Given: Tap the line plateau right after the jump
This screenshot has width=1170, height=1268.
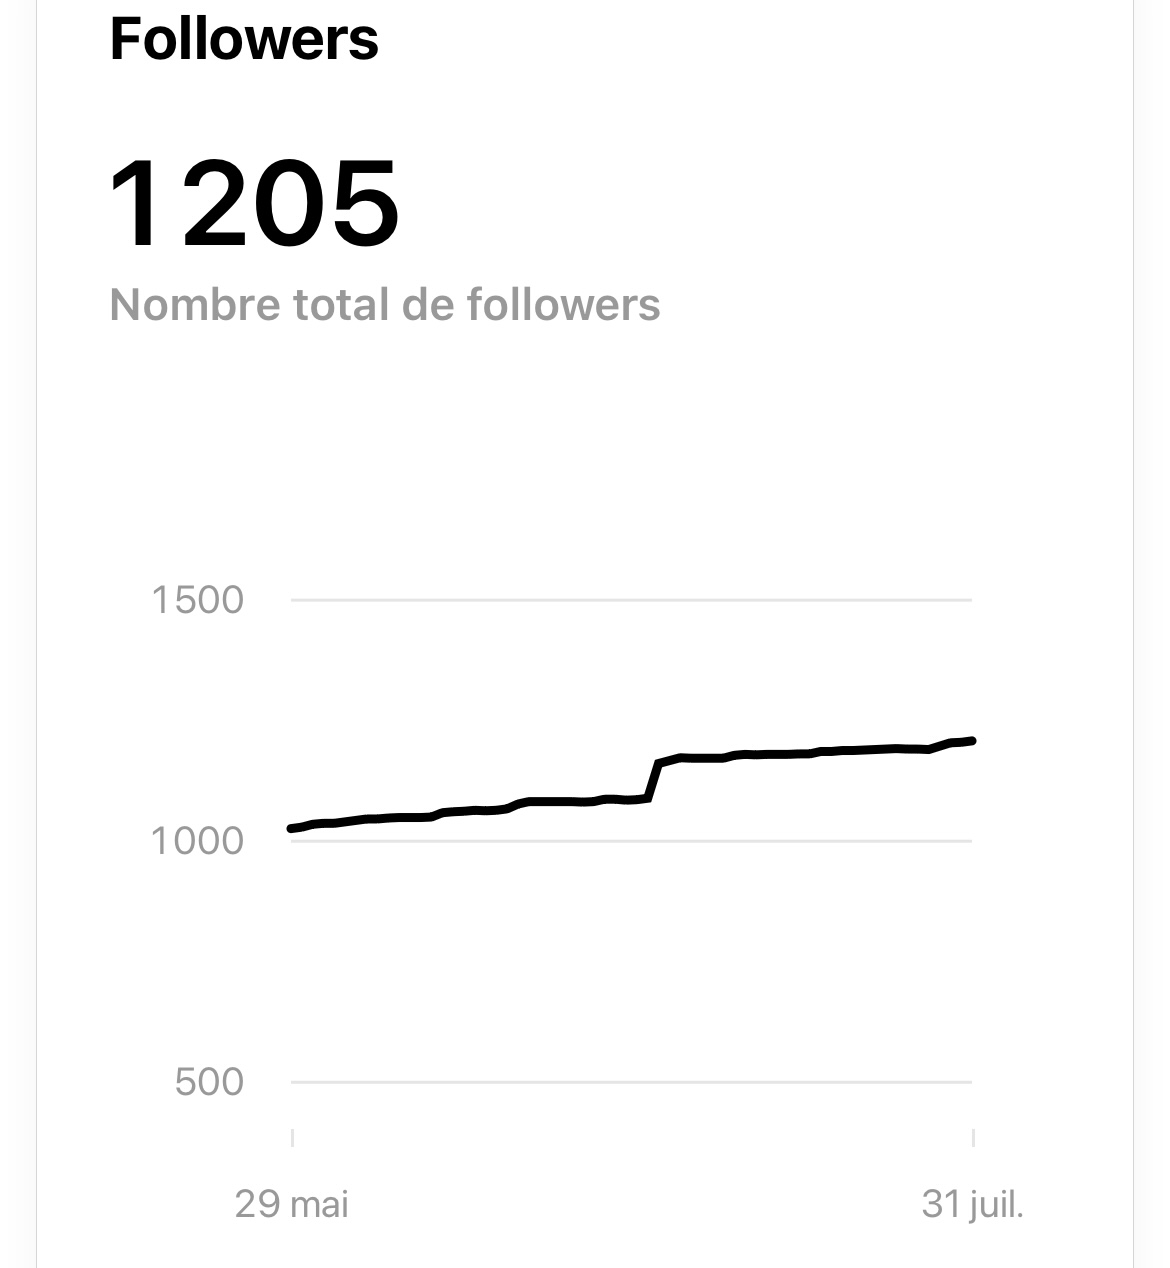Looking at the screenshot, I should pyautogui.click(x=700, y=758).
